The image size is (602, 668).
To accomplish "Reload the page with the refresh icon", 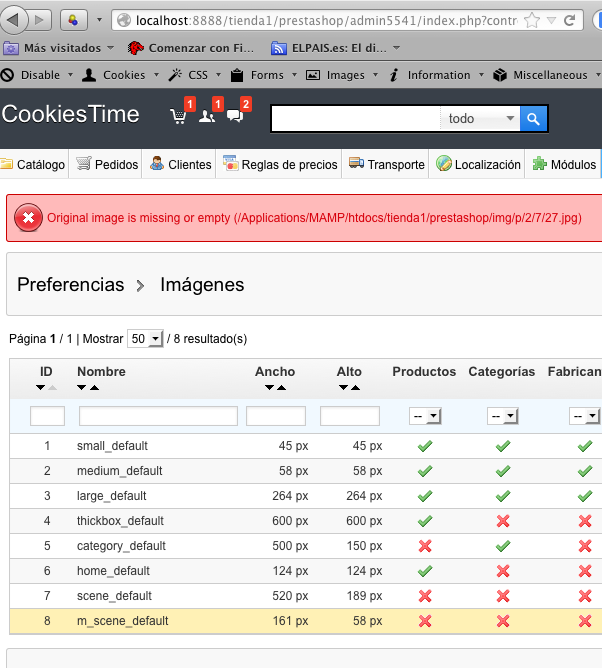I will pos(570,20).
